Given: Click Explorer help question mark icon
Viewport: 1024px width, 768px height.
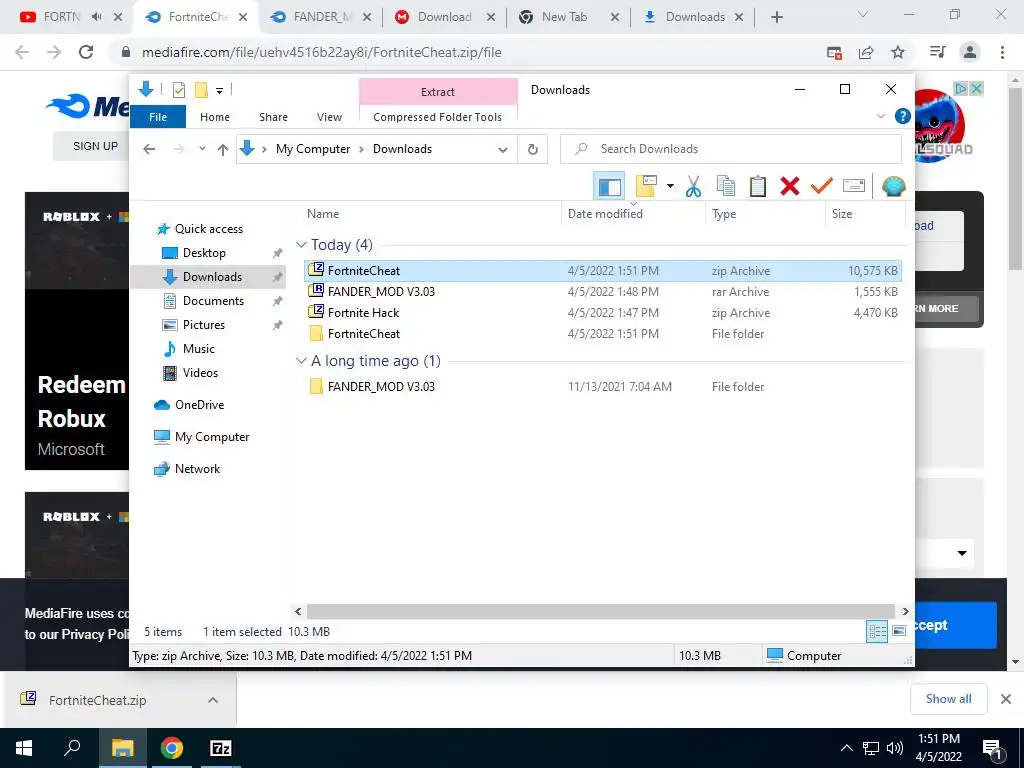Looking at the screenshot, I should [x=903, y=116].
